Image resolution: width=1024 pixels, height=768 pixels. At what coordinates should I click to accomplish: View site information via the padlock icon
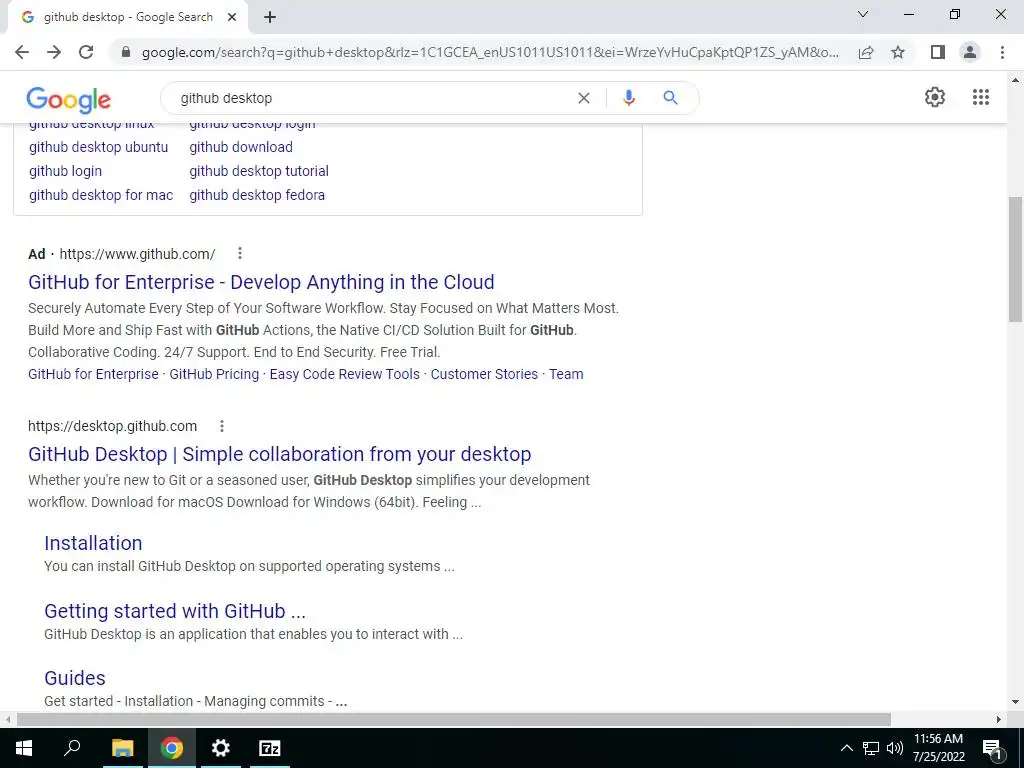(126, 52)
